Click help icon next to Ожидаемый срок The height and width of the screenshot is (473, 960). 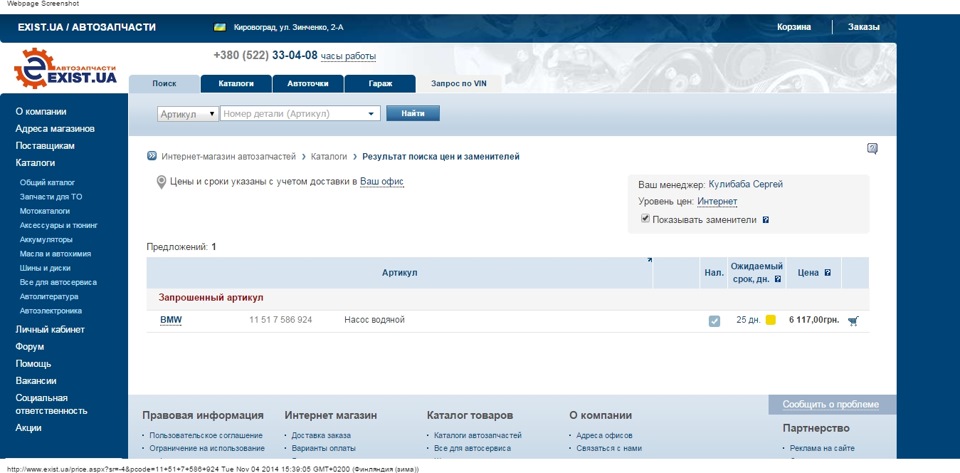[778, 279]
